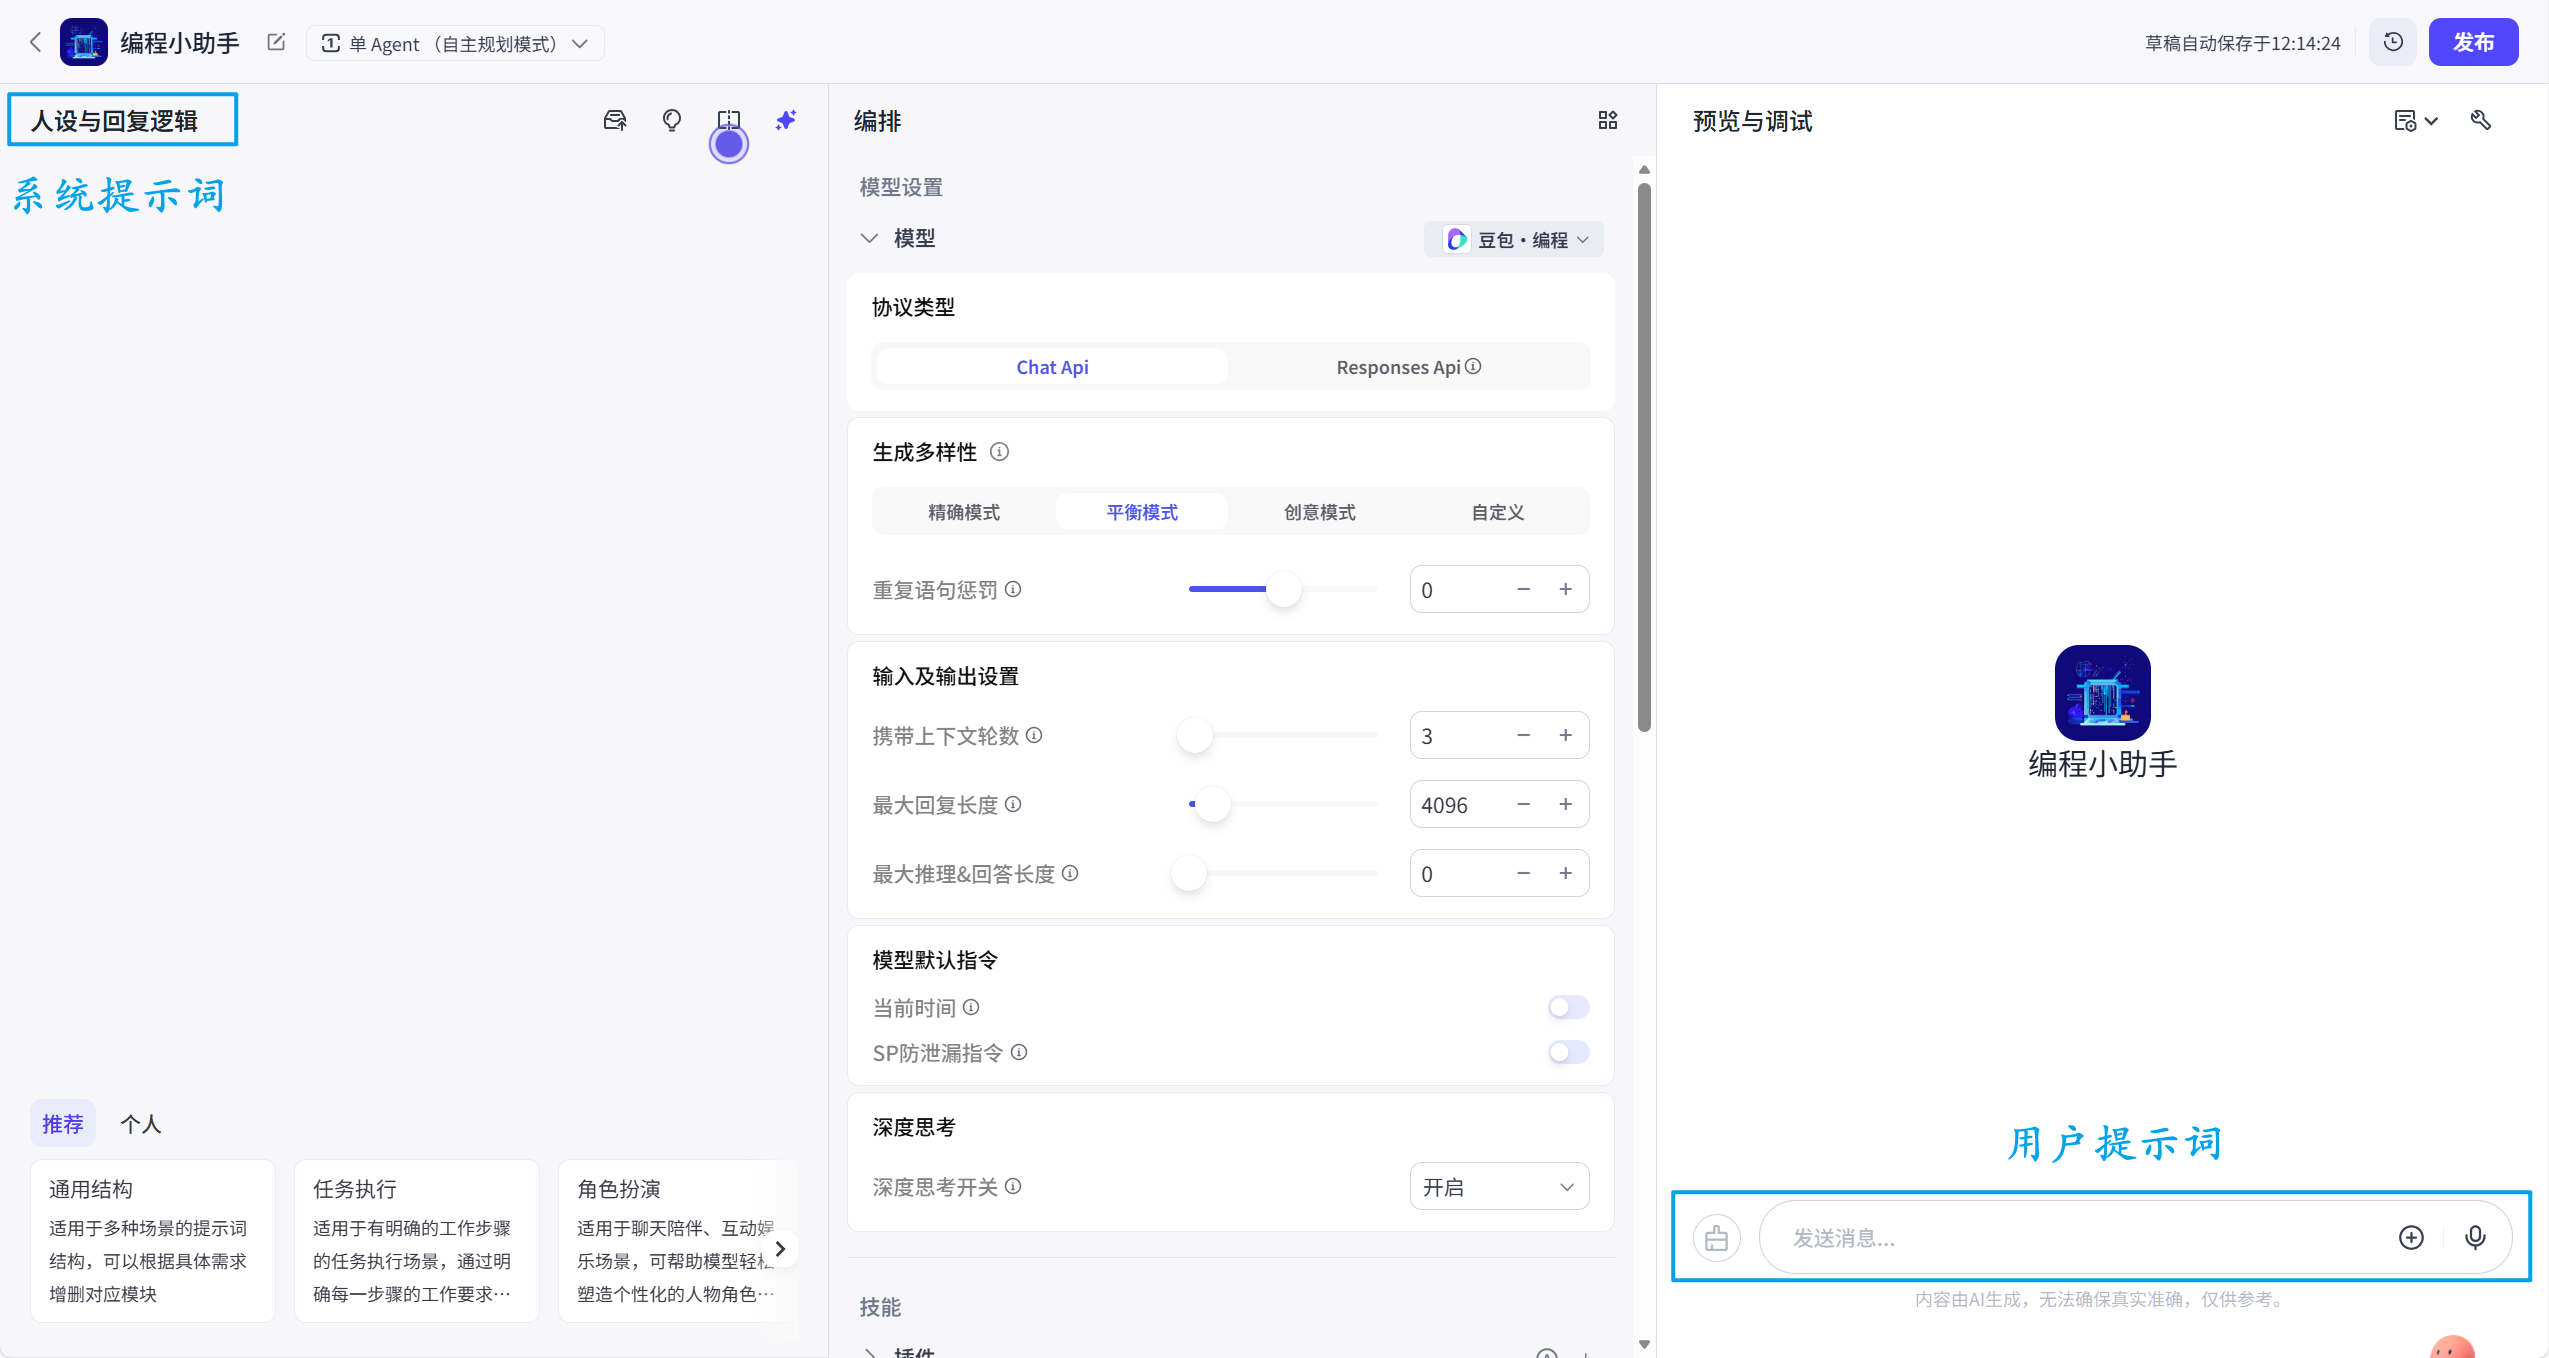
Task: Click the arrow to see more template cards
Action: point(779,1248)
